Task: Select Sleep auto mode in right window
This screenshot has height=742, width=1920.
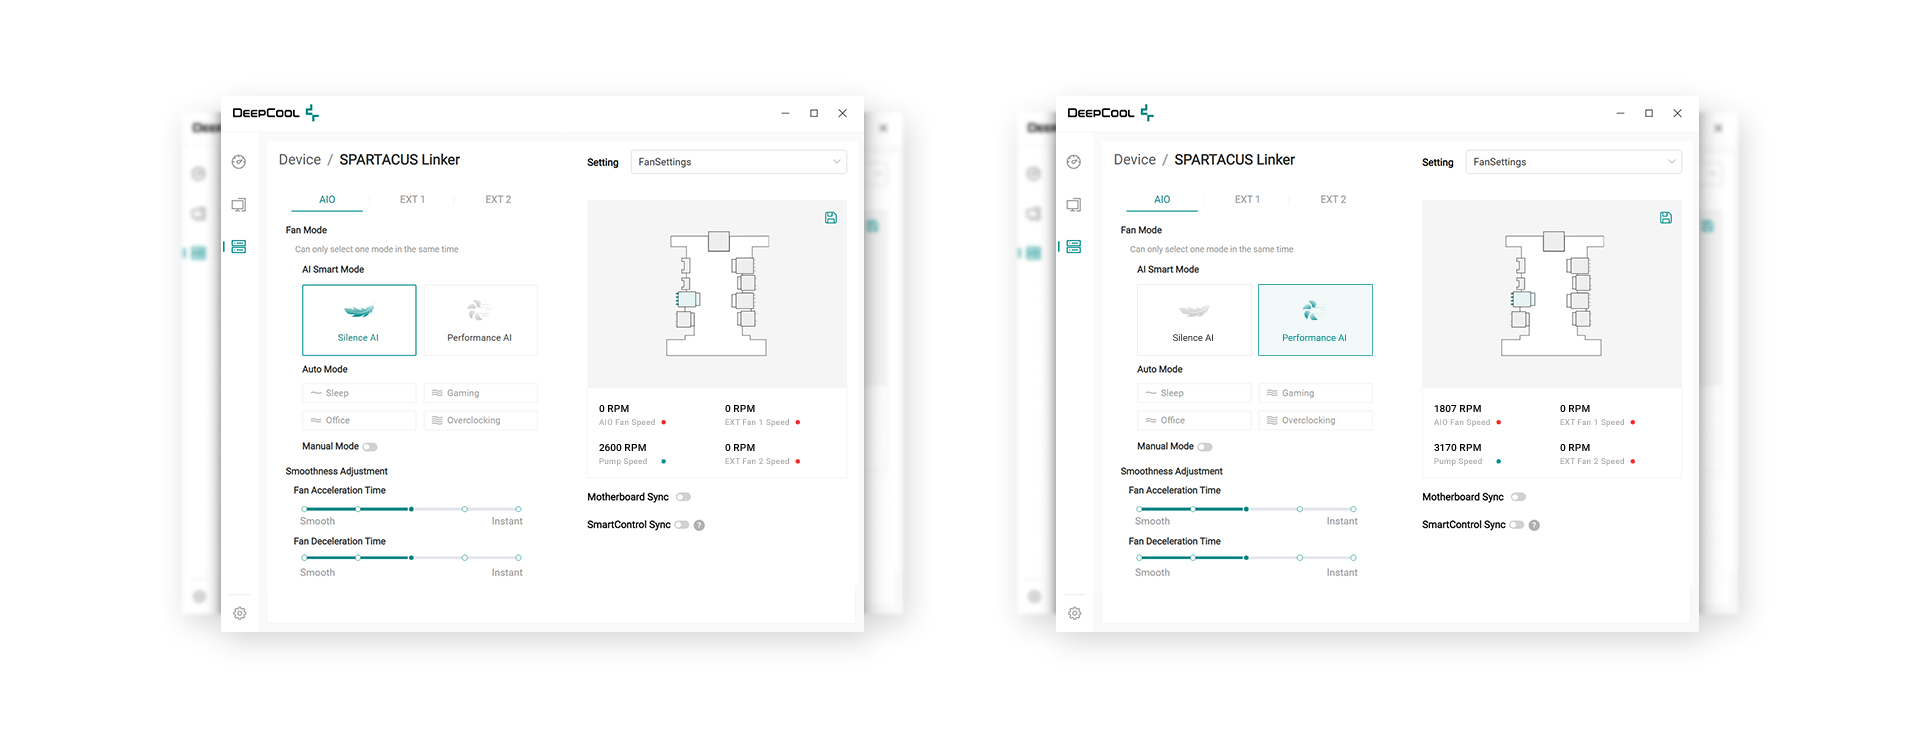Action: click(1194, 394)
